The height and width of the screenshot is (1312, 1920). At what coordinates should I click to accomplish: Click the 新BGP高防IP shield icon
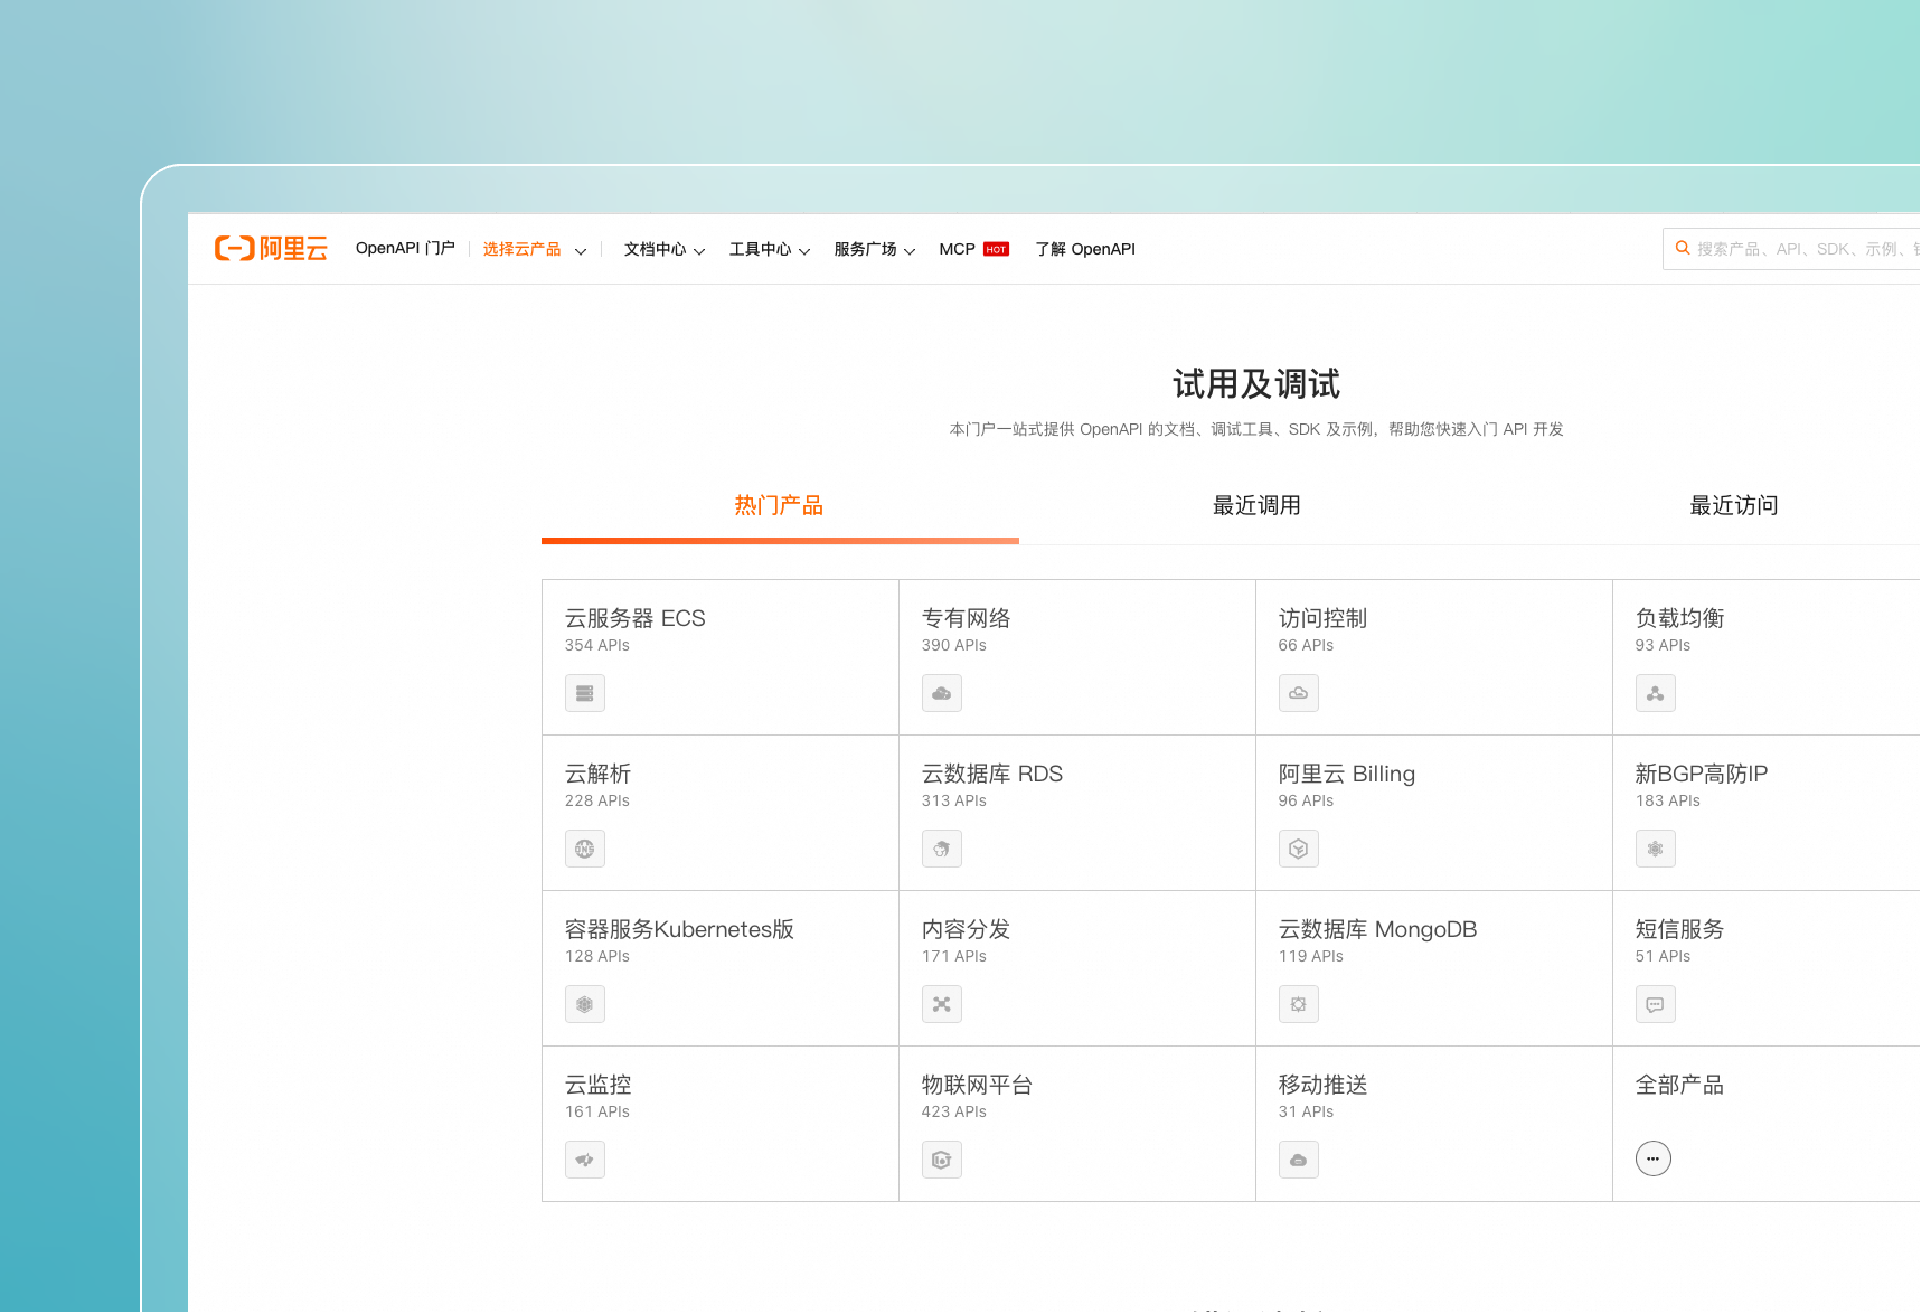click(x=1655, y=848)
